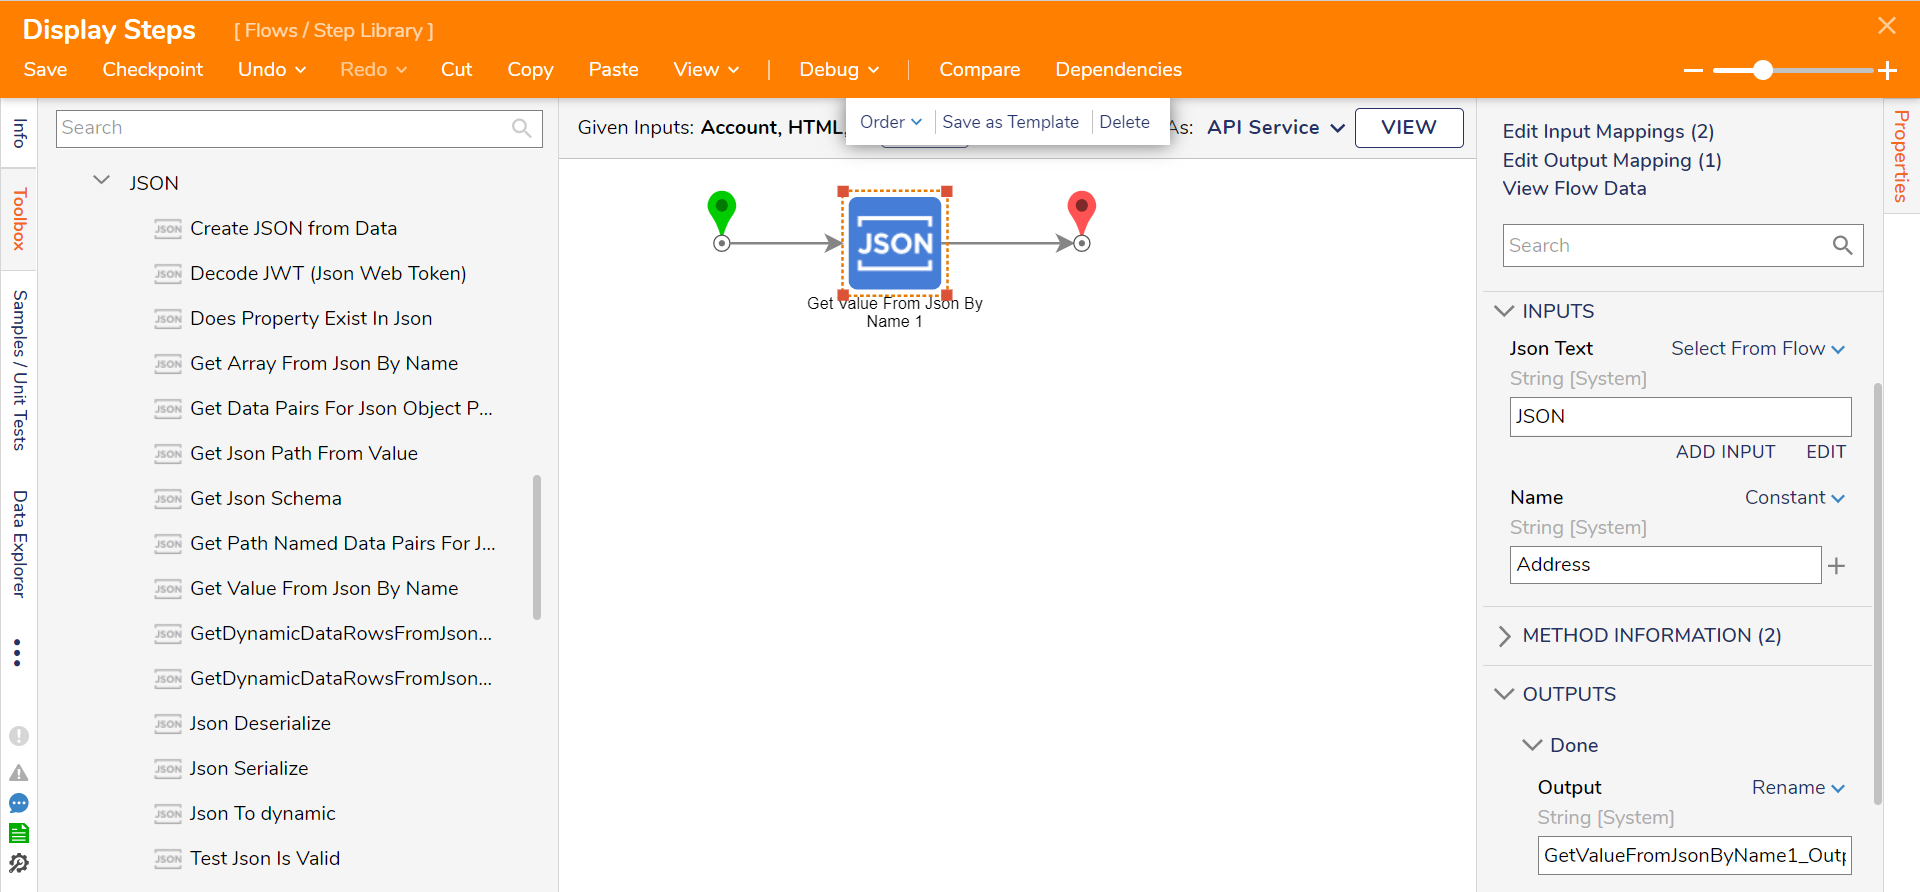Collapse the INPUTS section
The image size is (1920, 892).
pos(1504,311)
